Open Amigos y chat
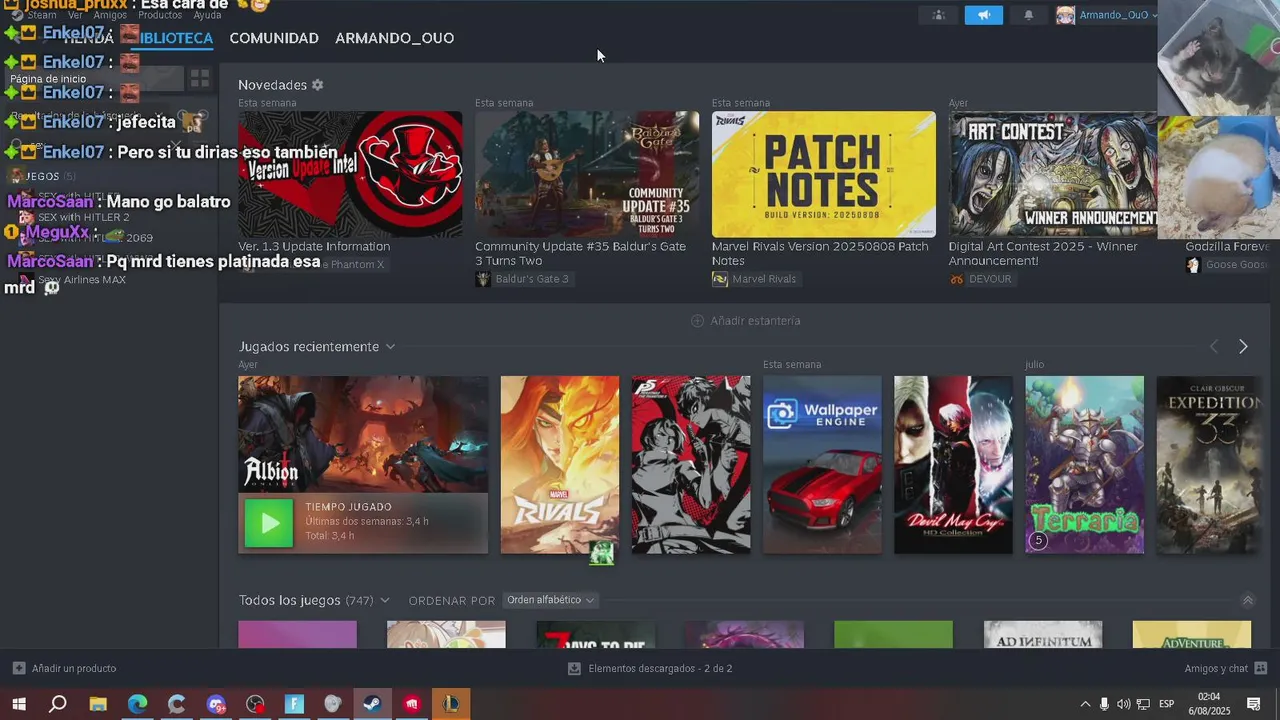The width and height of the screenshot is (1280, 720). (1226, 668)
